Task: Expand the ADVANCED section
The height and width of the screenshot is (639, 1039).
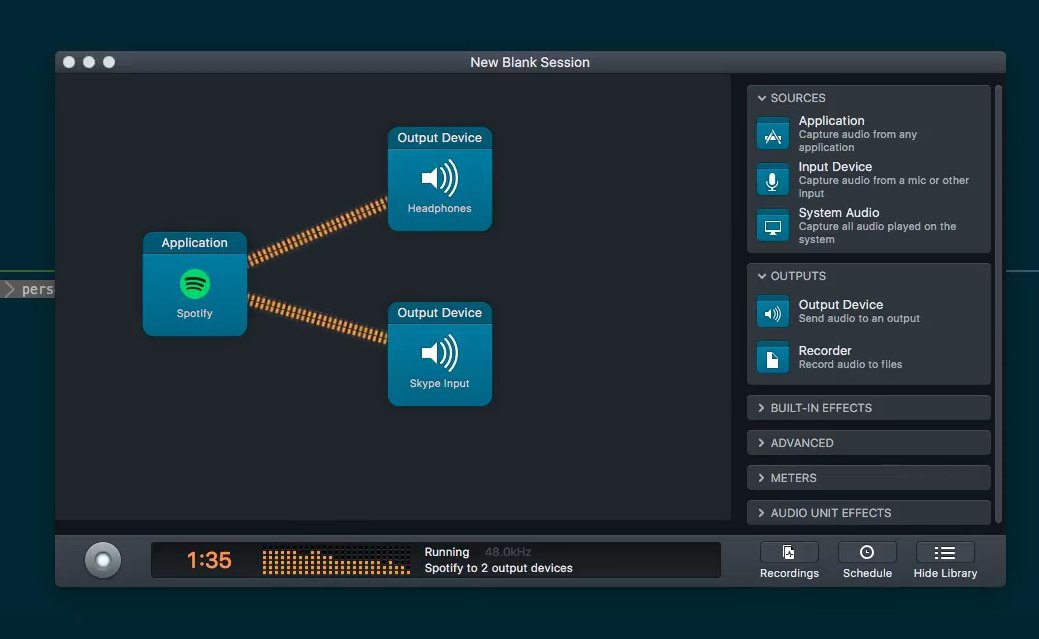Action: pyautogui.click(x=869, y=443)
